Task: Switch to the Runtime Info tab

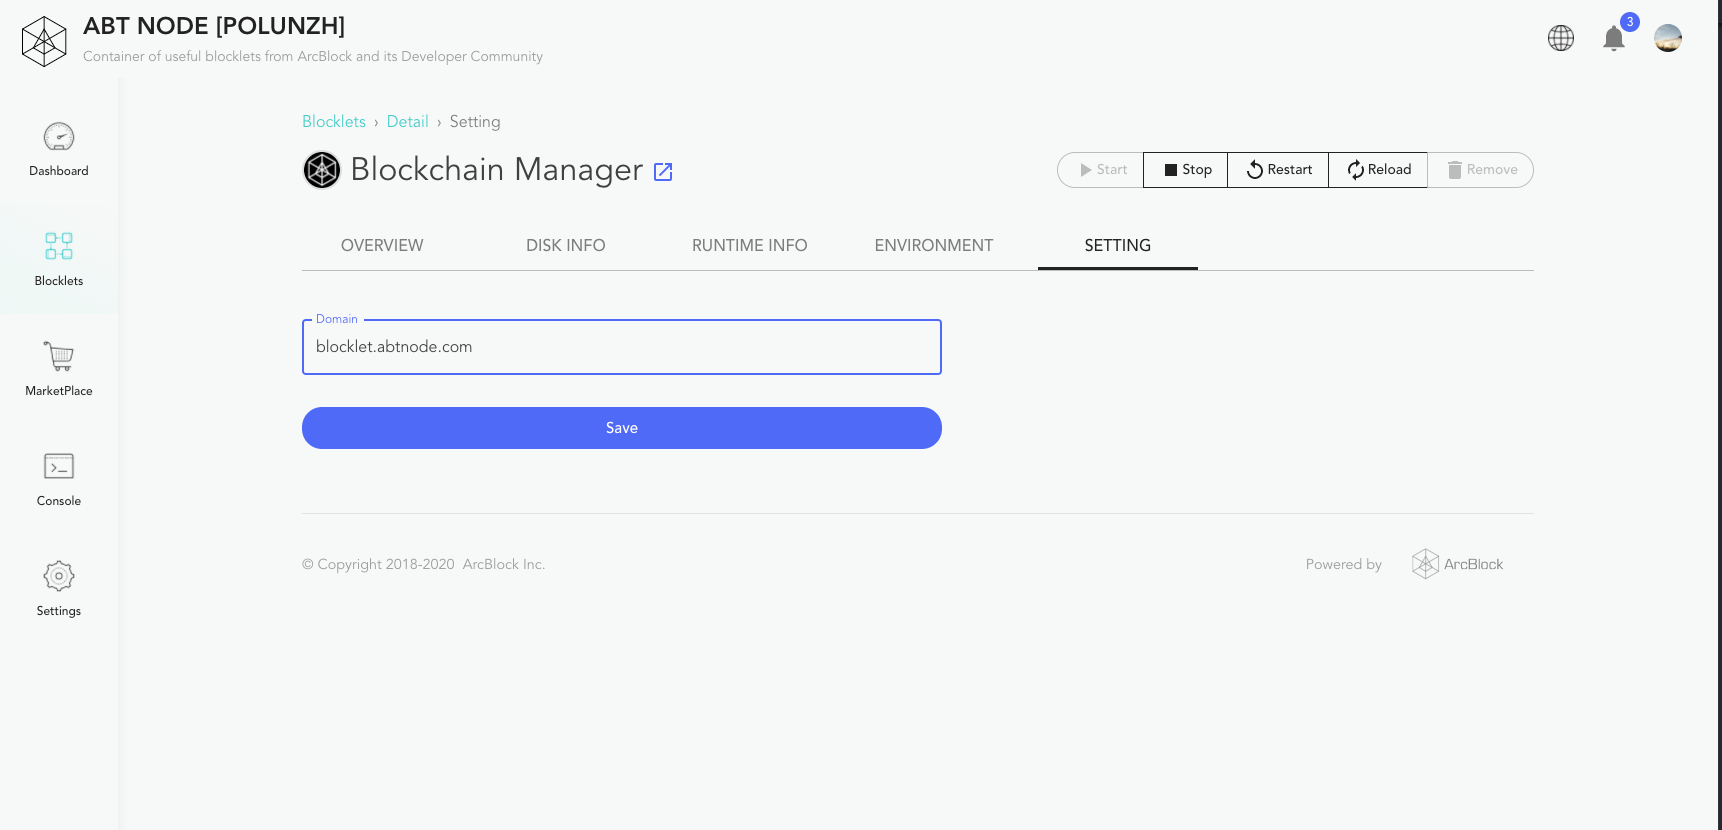Action: (750, 246)
